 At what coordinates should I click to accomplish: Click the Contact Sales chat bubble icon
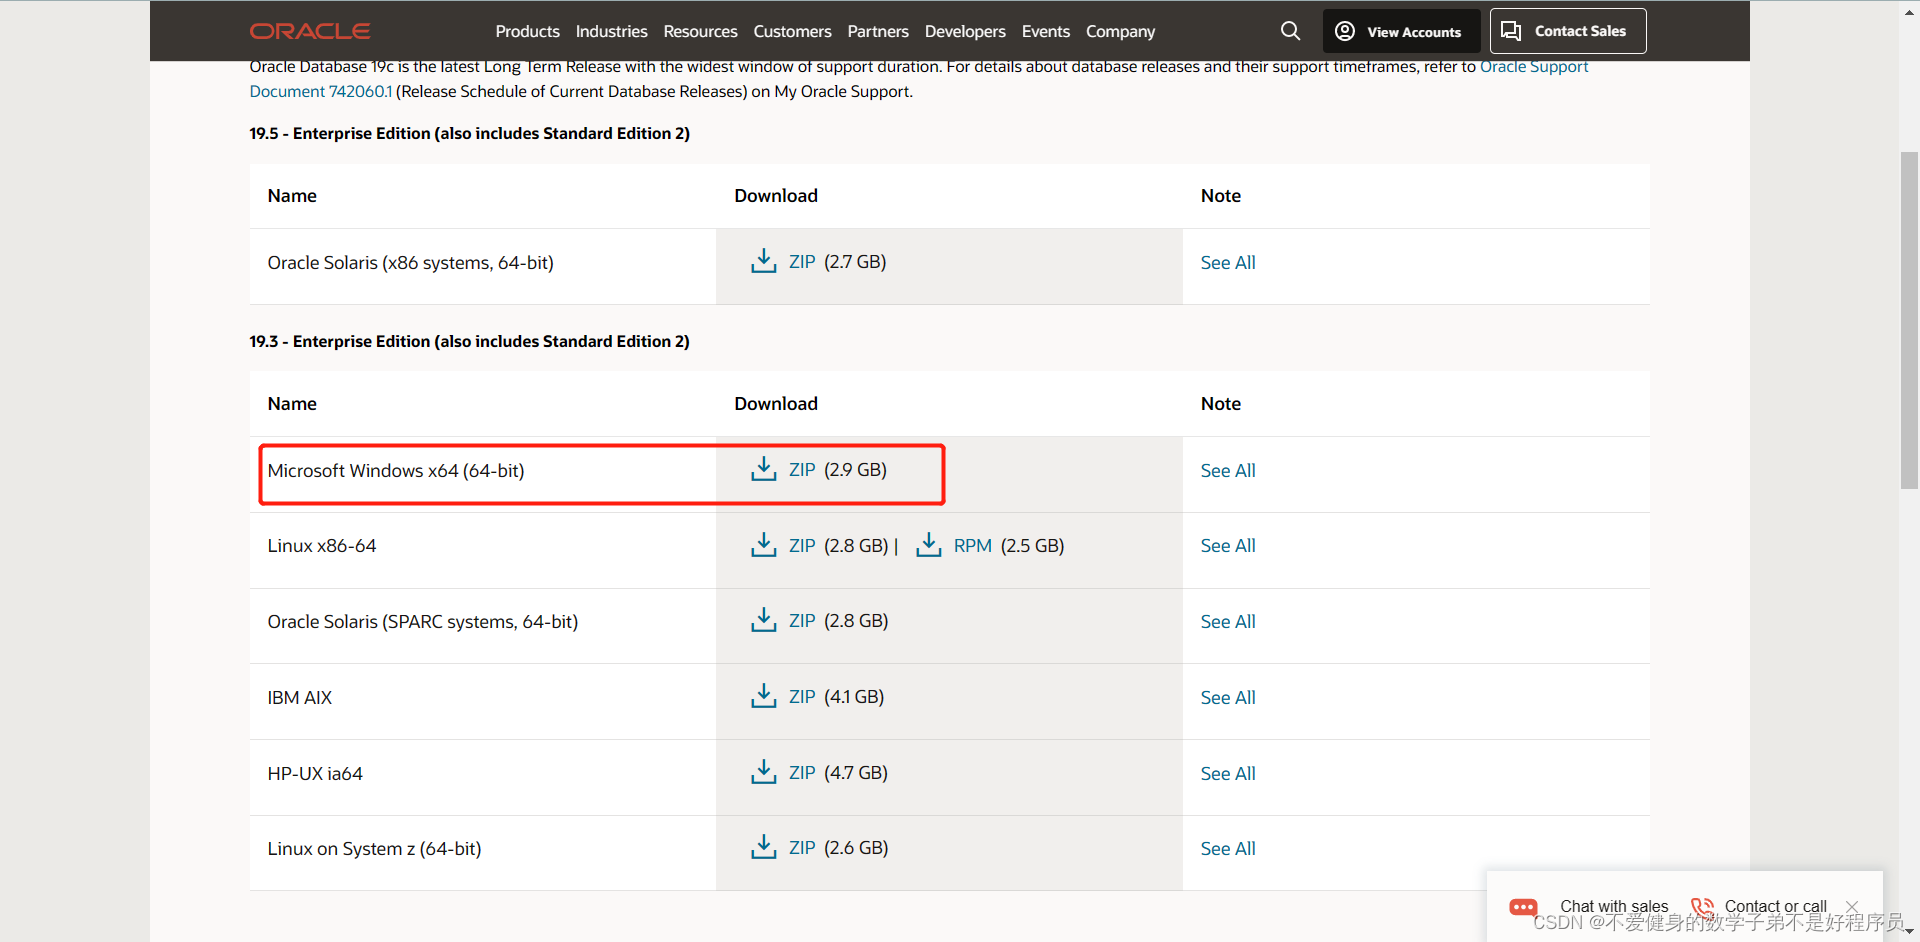[x=1511, y=31]
